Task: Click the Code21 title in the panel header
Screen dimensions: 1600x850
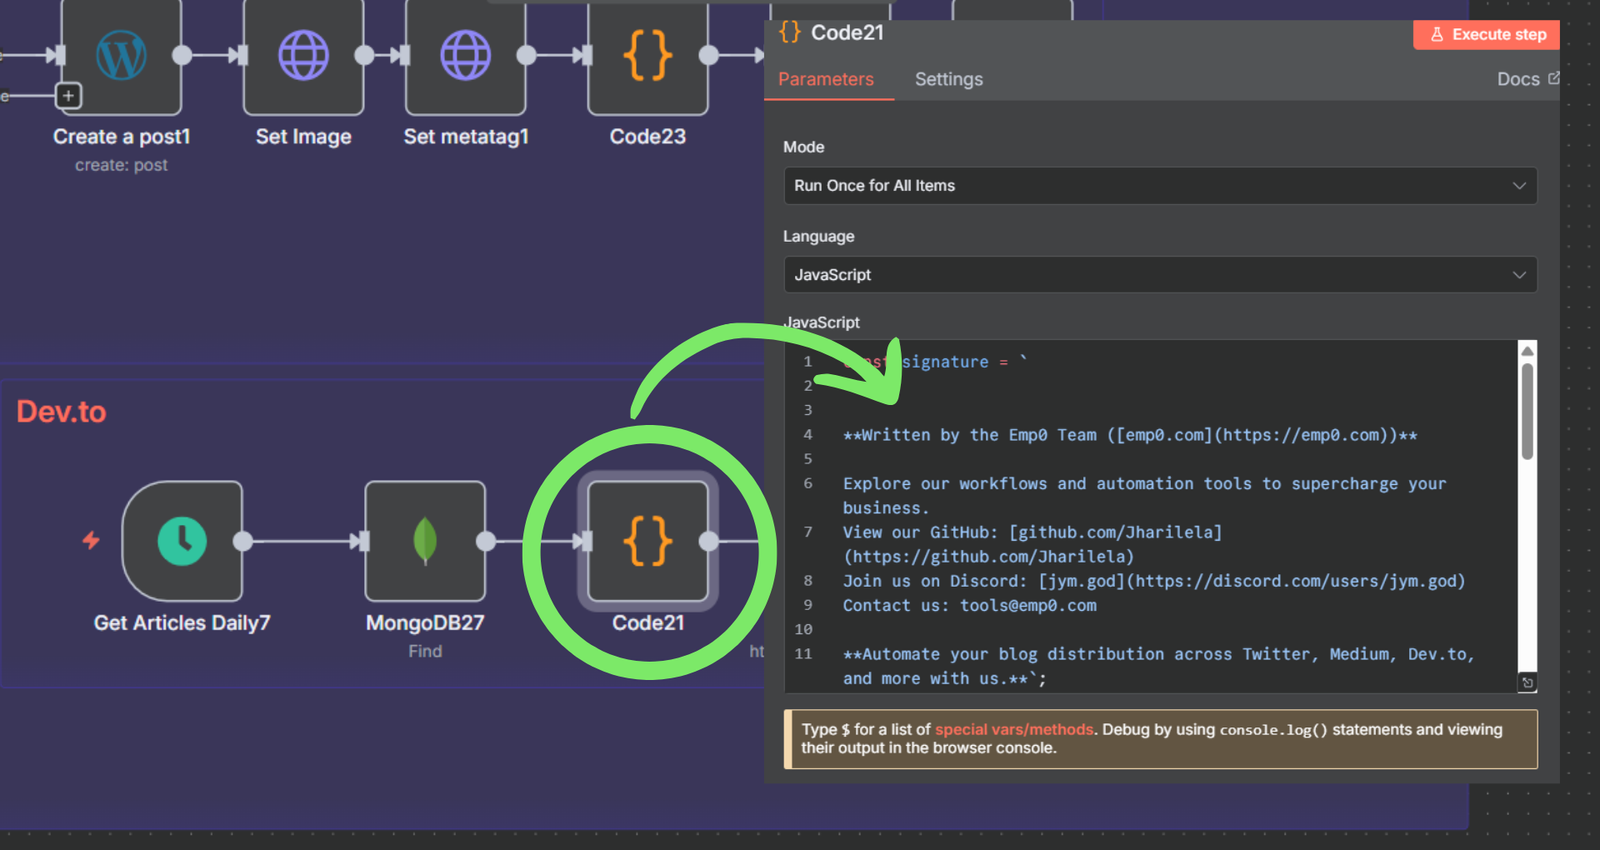Action: pos(847,33)
